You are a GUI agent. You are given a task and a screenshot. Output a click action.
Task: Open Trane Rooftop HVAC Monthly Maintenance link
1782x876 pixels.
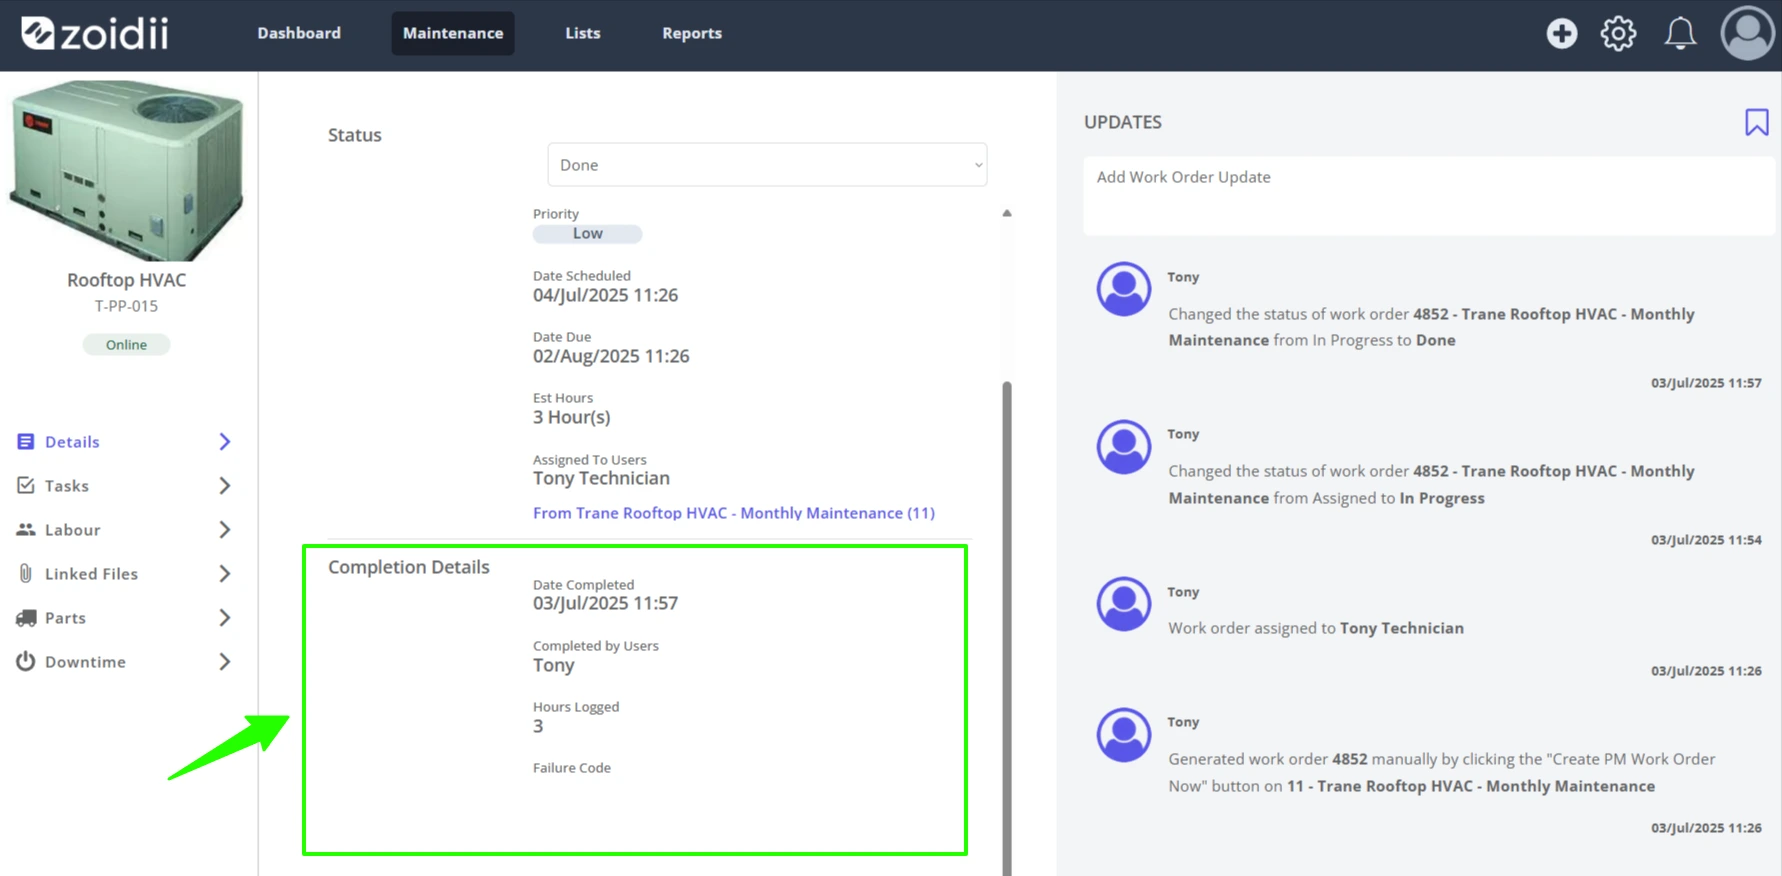coord(734,513)
